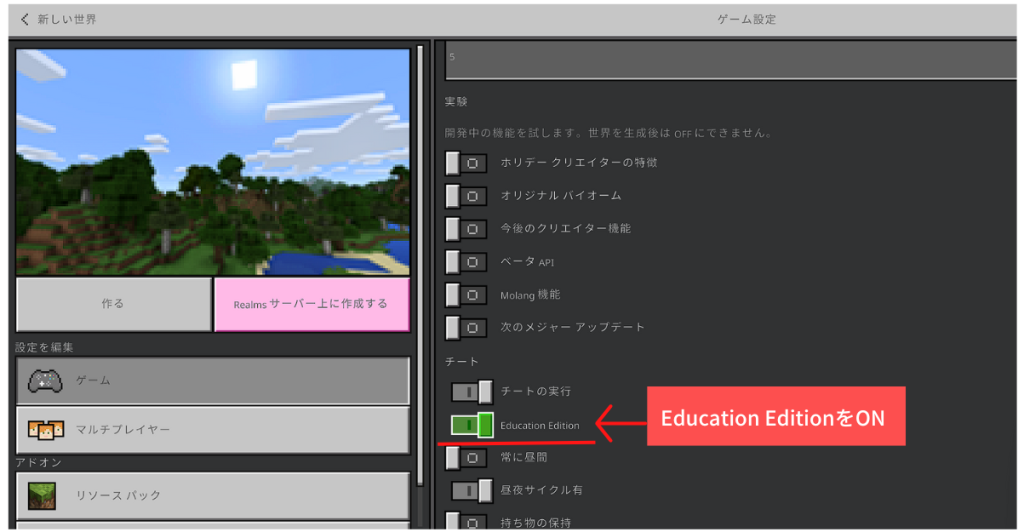Toggle ホリデー クリエイターの特徴 switch
Screen dimensions: 1024x532
point(466,163)
